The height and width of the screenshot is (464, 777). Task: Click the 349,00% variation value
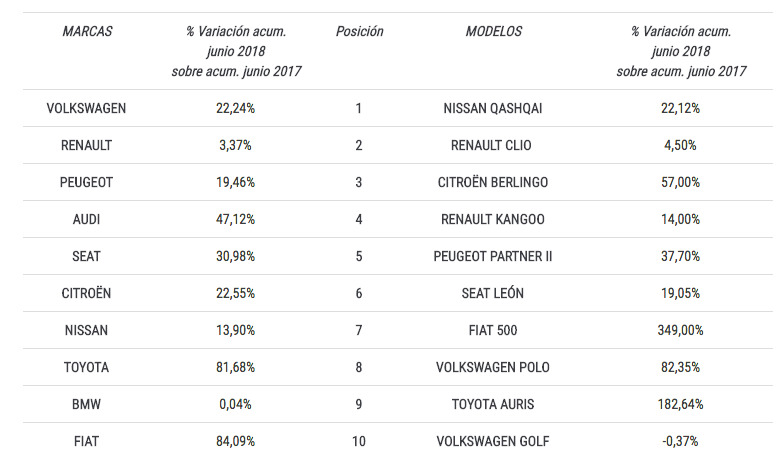click(x=680, y=330)
